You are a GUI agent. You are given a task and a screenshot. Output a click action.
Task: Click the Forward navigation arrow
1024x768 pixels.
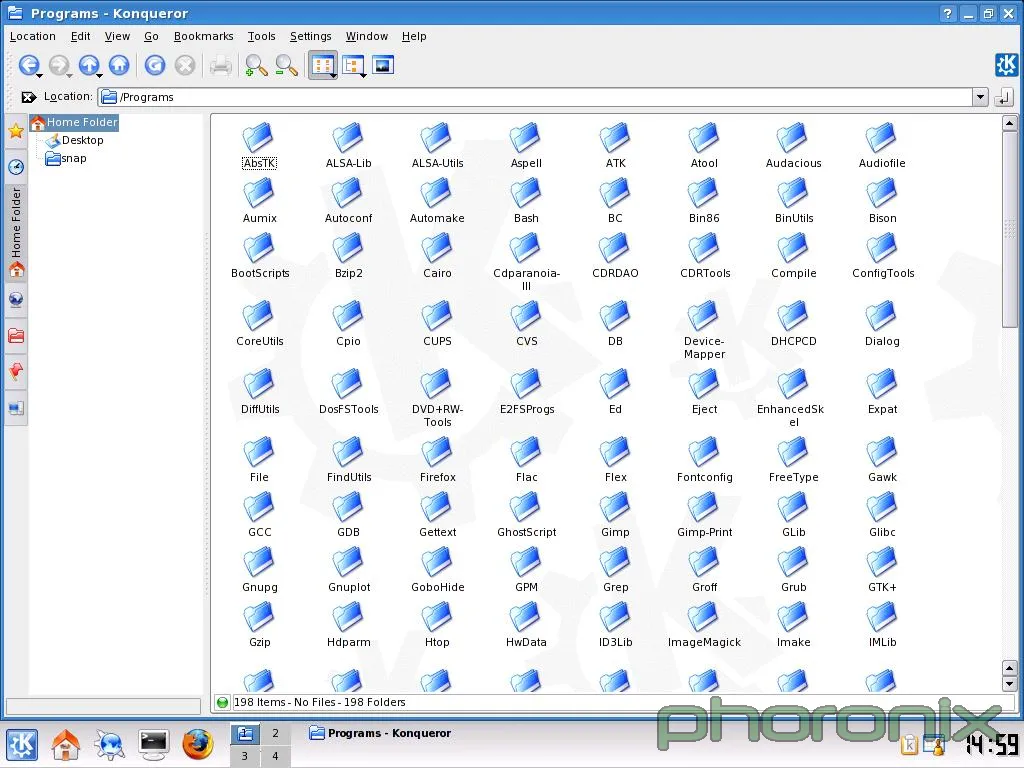58,65
